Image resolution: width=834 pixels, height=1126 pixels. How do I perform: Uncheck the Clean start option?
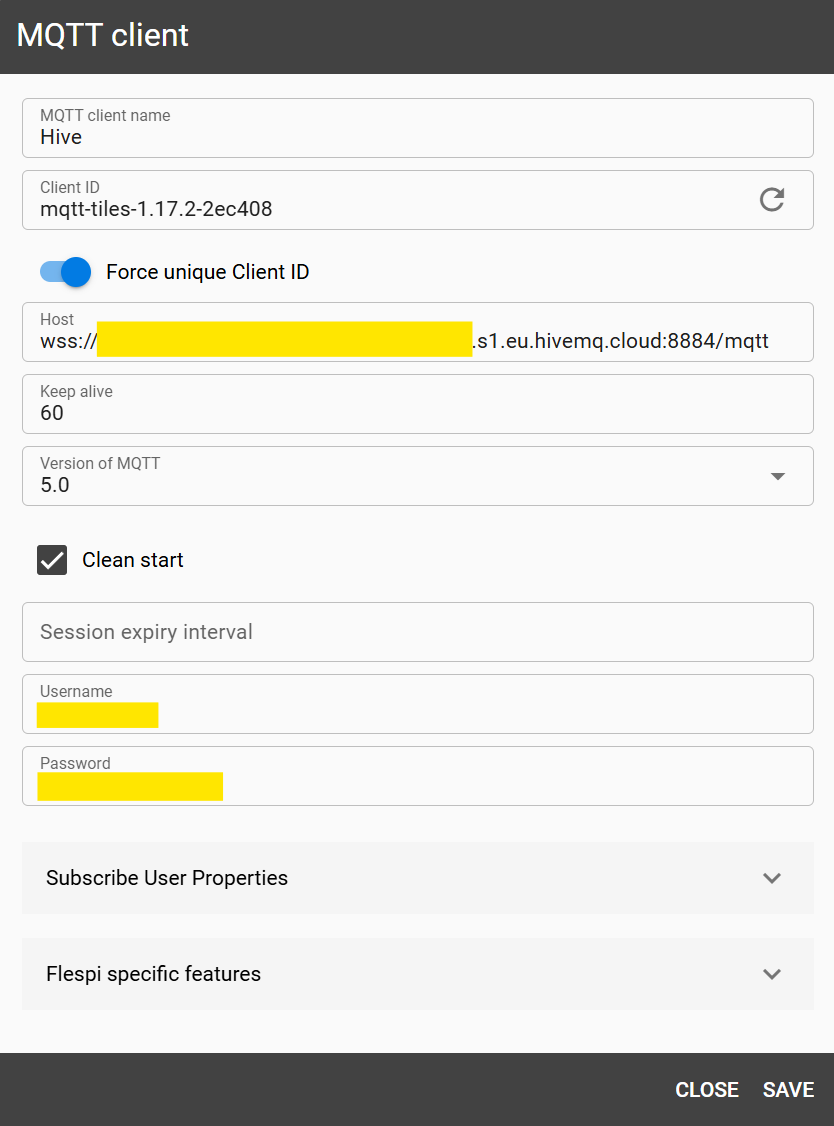pyautogui.click(x=51, y=560)
